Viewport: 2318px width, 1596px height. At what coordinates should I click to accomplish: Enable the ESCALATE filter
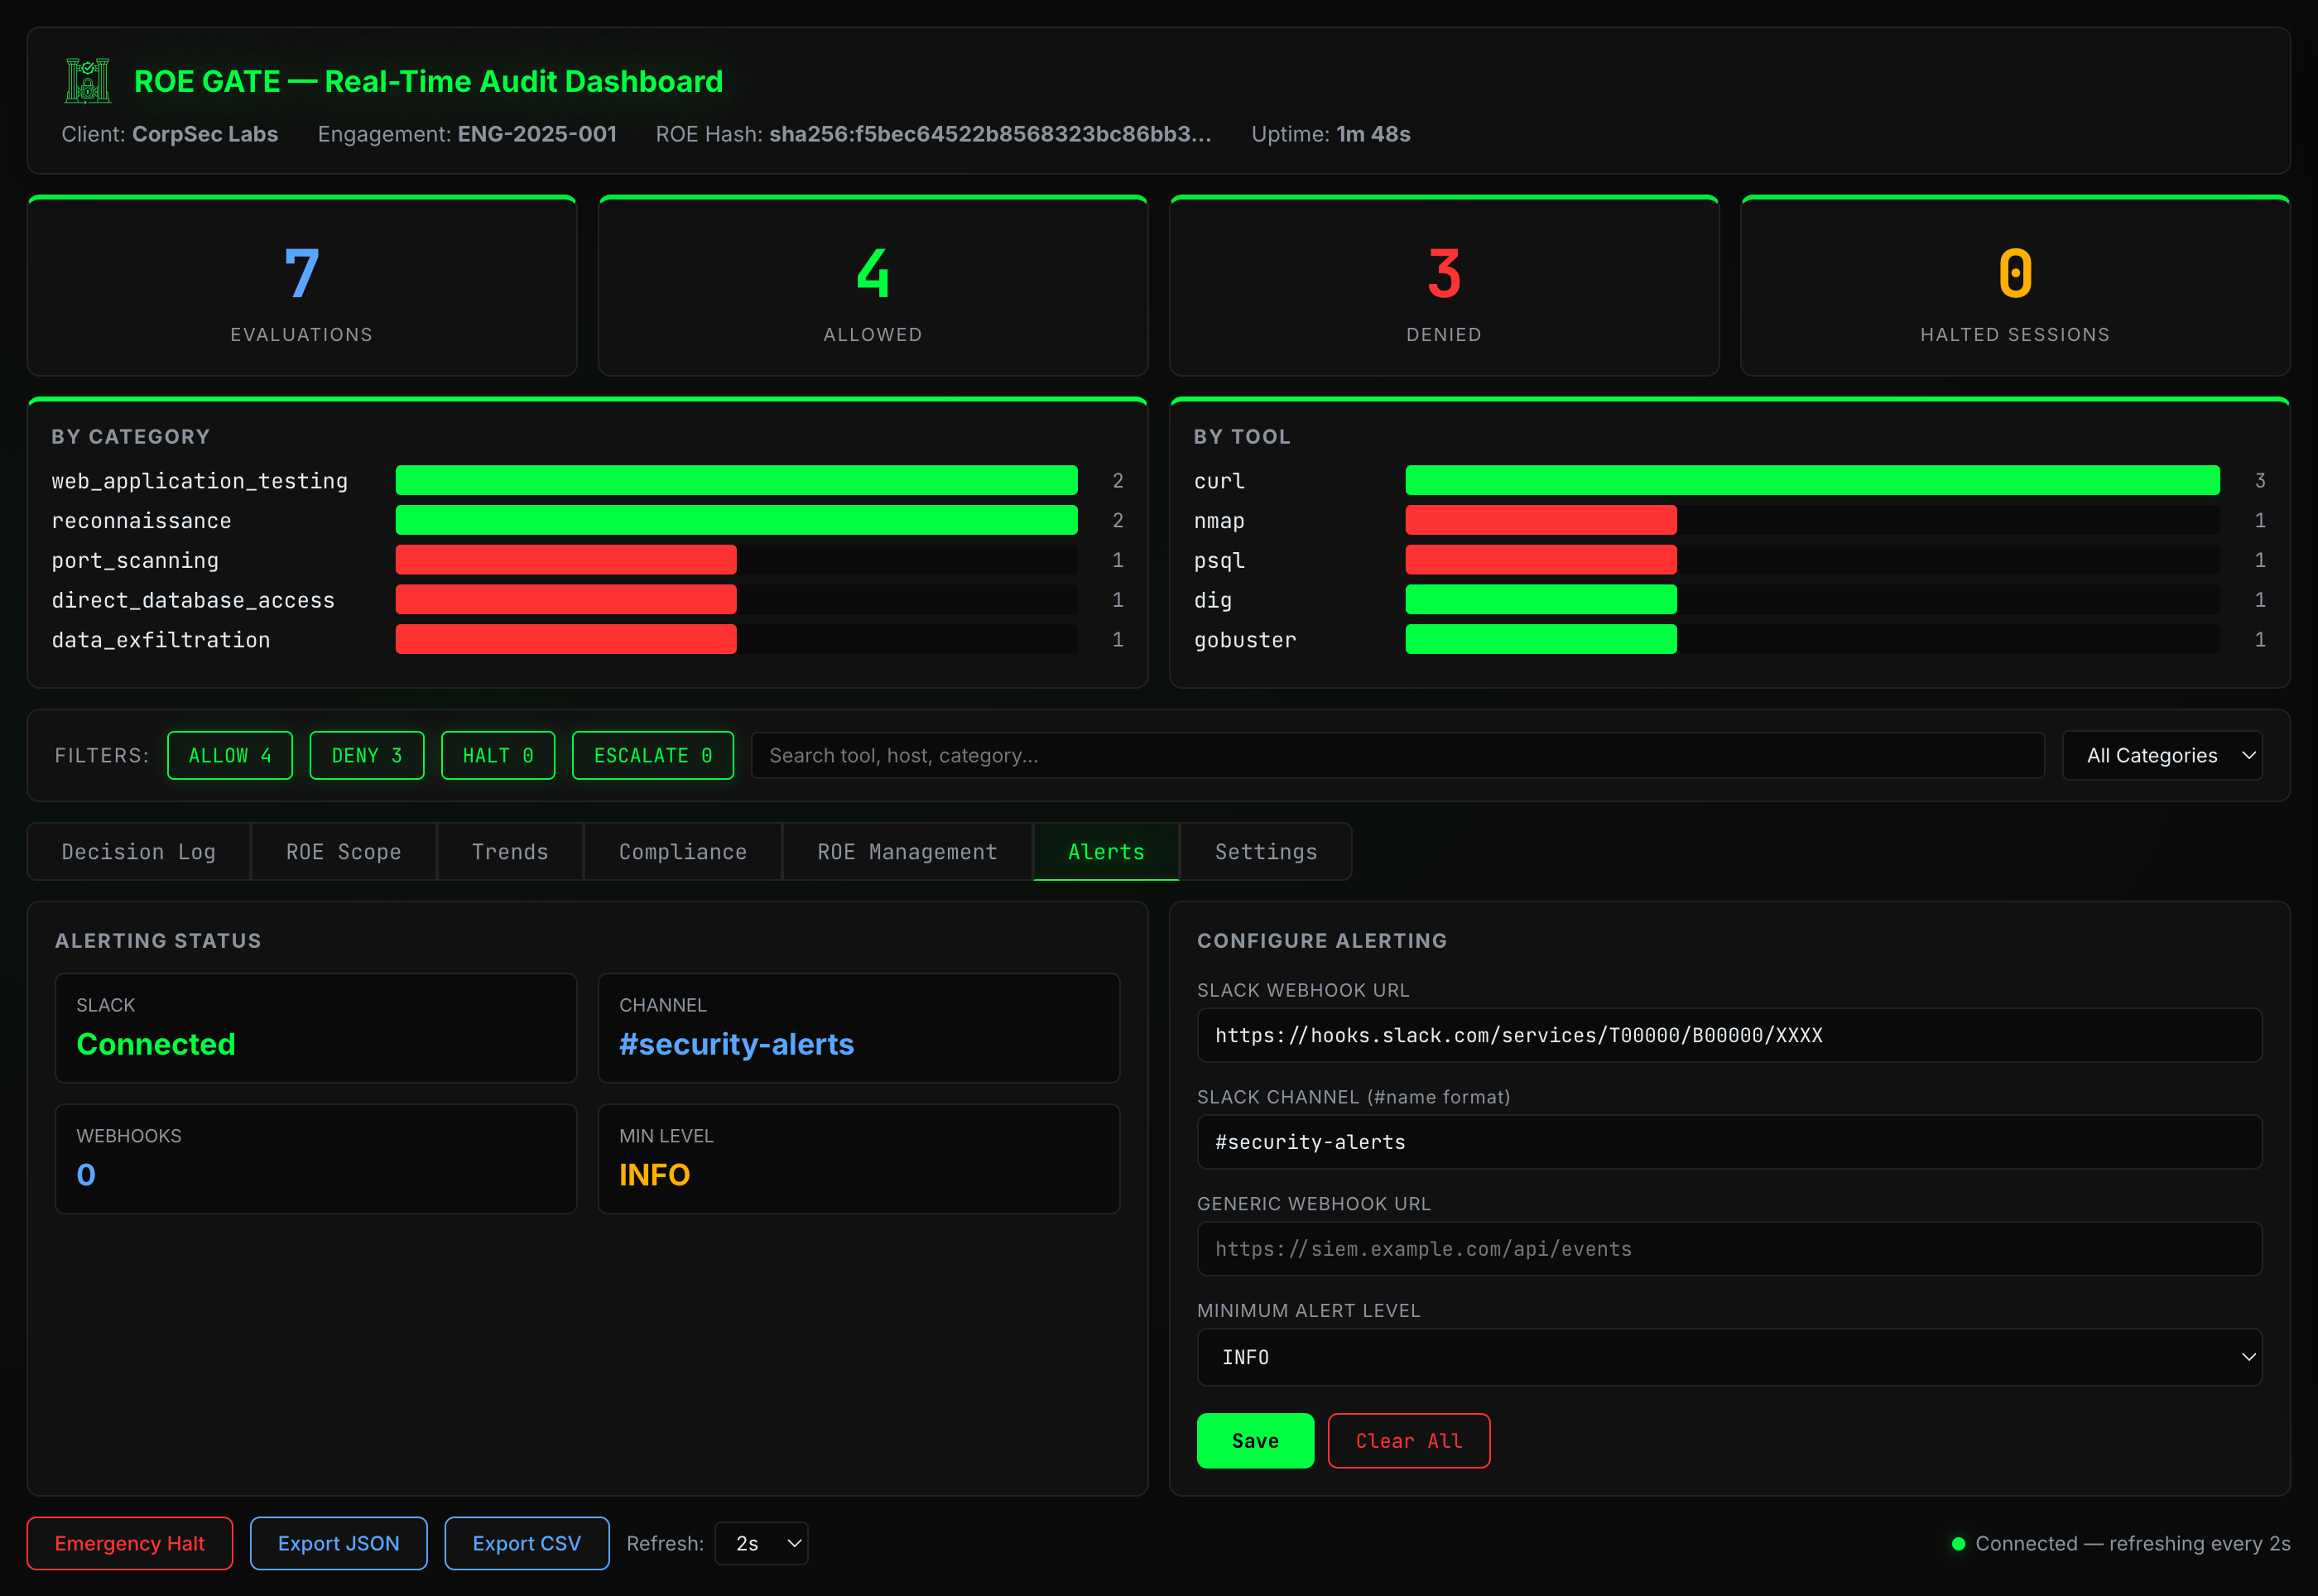652,755
